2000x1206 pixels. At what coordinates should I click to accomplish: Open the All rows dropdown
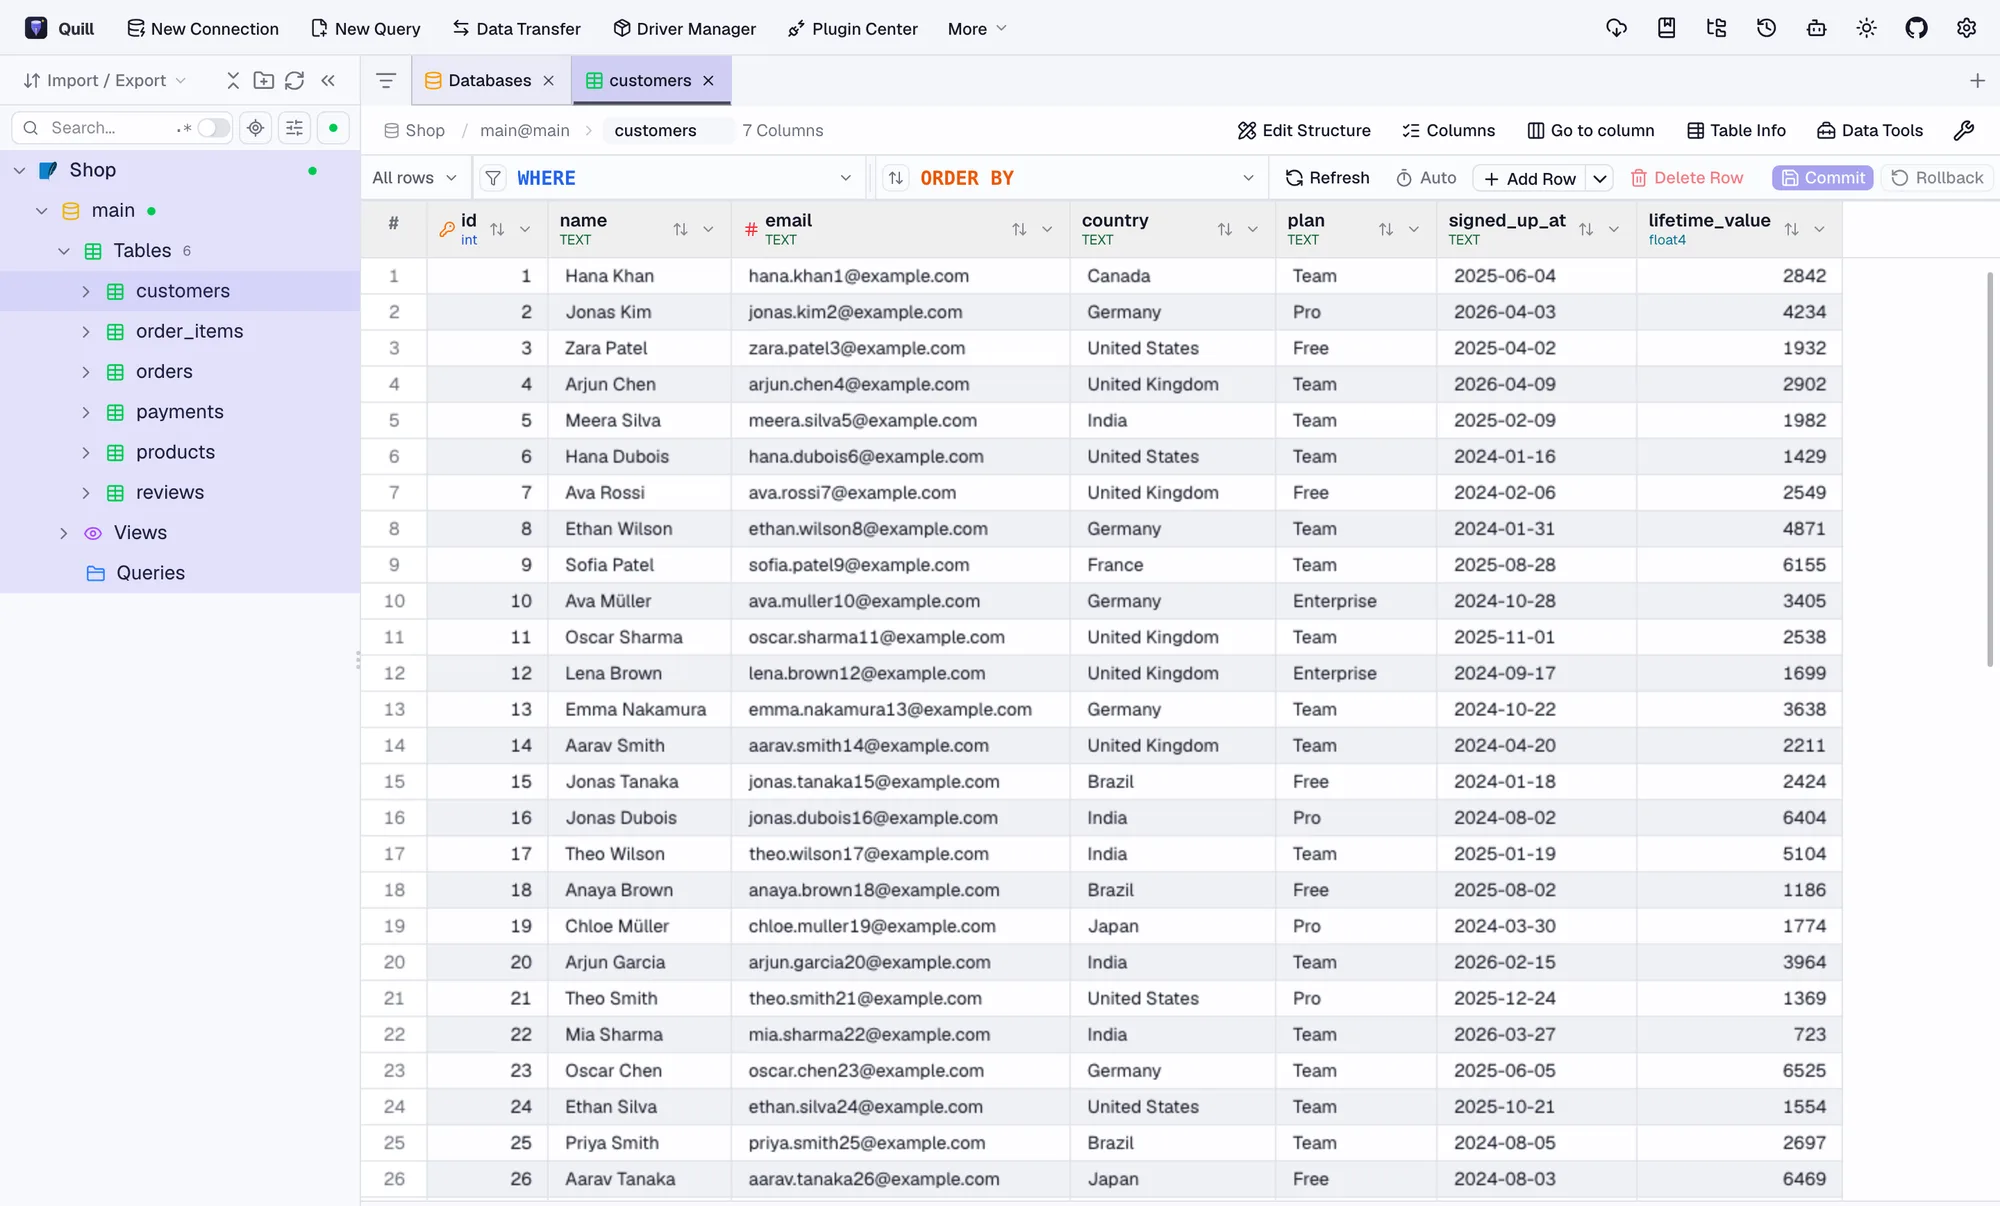(414, 178)
